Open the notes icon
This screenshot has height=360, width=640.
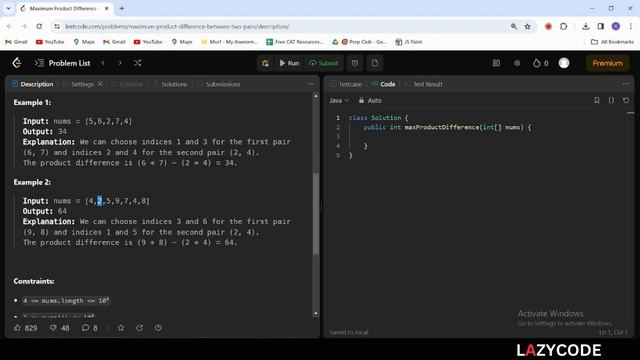pyautogui.click(x=375, y=63)
